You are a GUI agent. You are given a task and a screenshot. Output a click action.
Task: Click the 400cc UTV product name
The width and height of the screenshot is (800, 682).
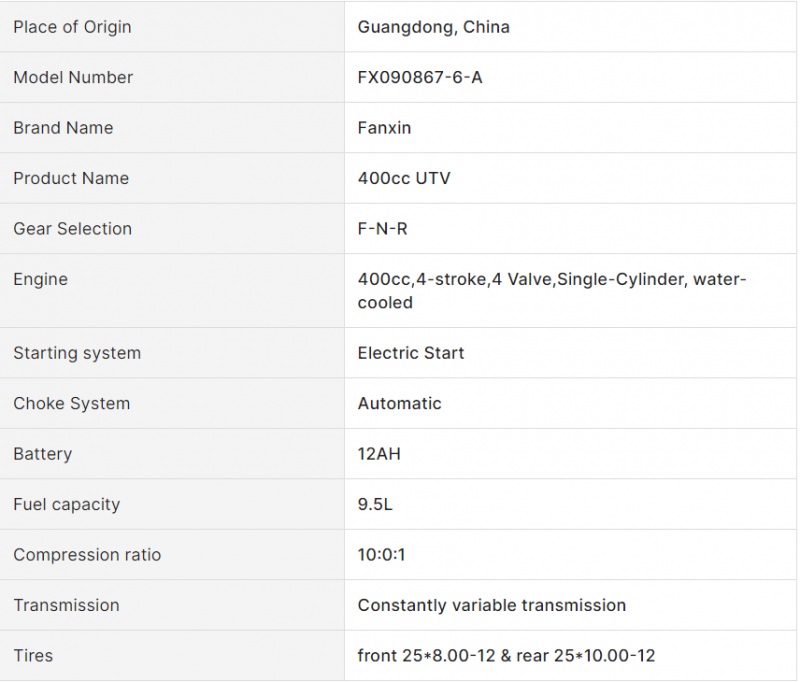404,179
